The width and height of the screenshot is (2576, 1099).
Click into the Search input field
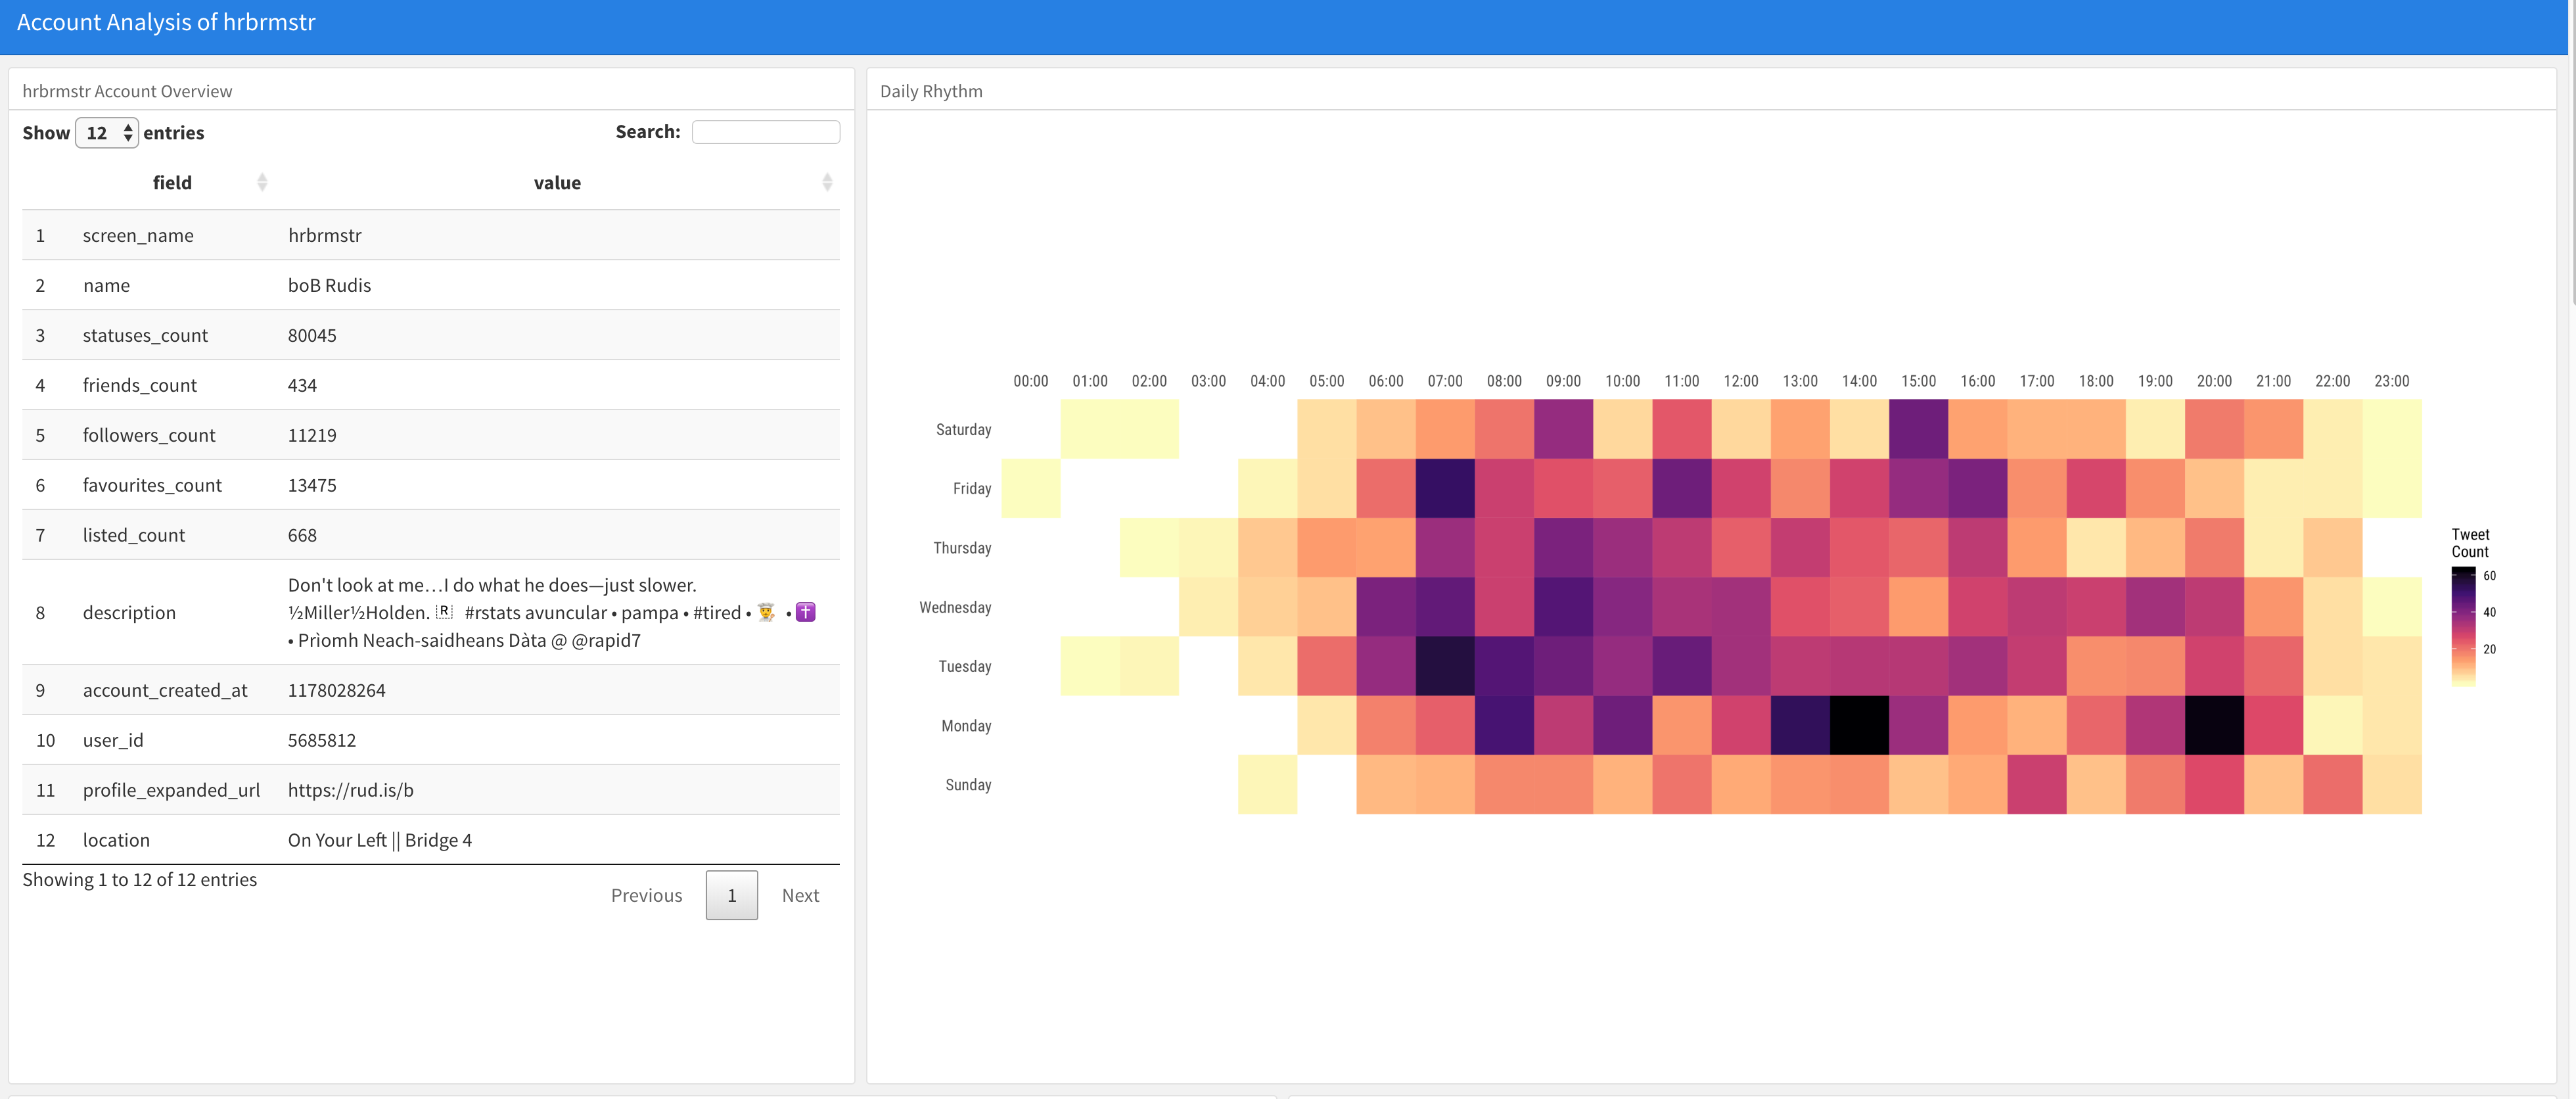(x=765, y=132)
